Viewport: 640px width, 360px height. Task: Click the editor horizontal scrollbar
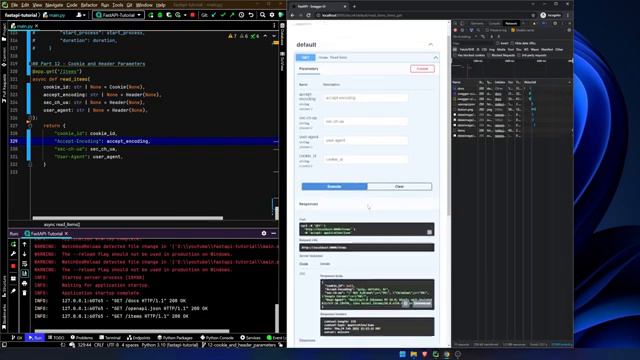[x=128, y=218]
